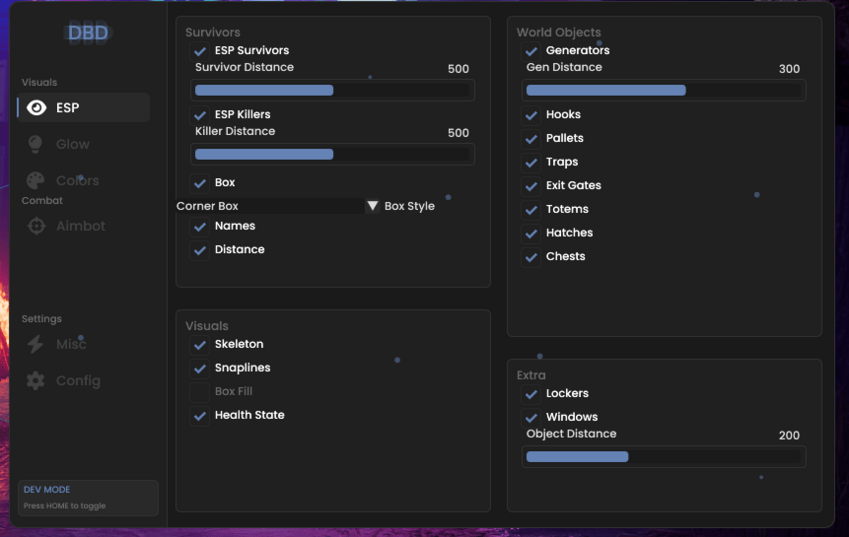This screenshot has height=537, width=849.
Task: Uncheck the Box checkbox under Survivors
Action: pyautogui.click(x=200, y=183)
